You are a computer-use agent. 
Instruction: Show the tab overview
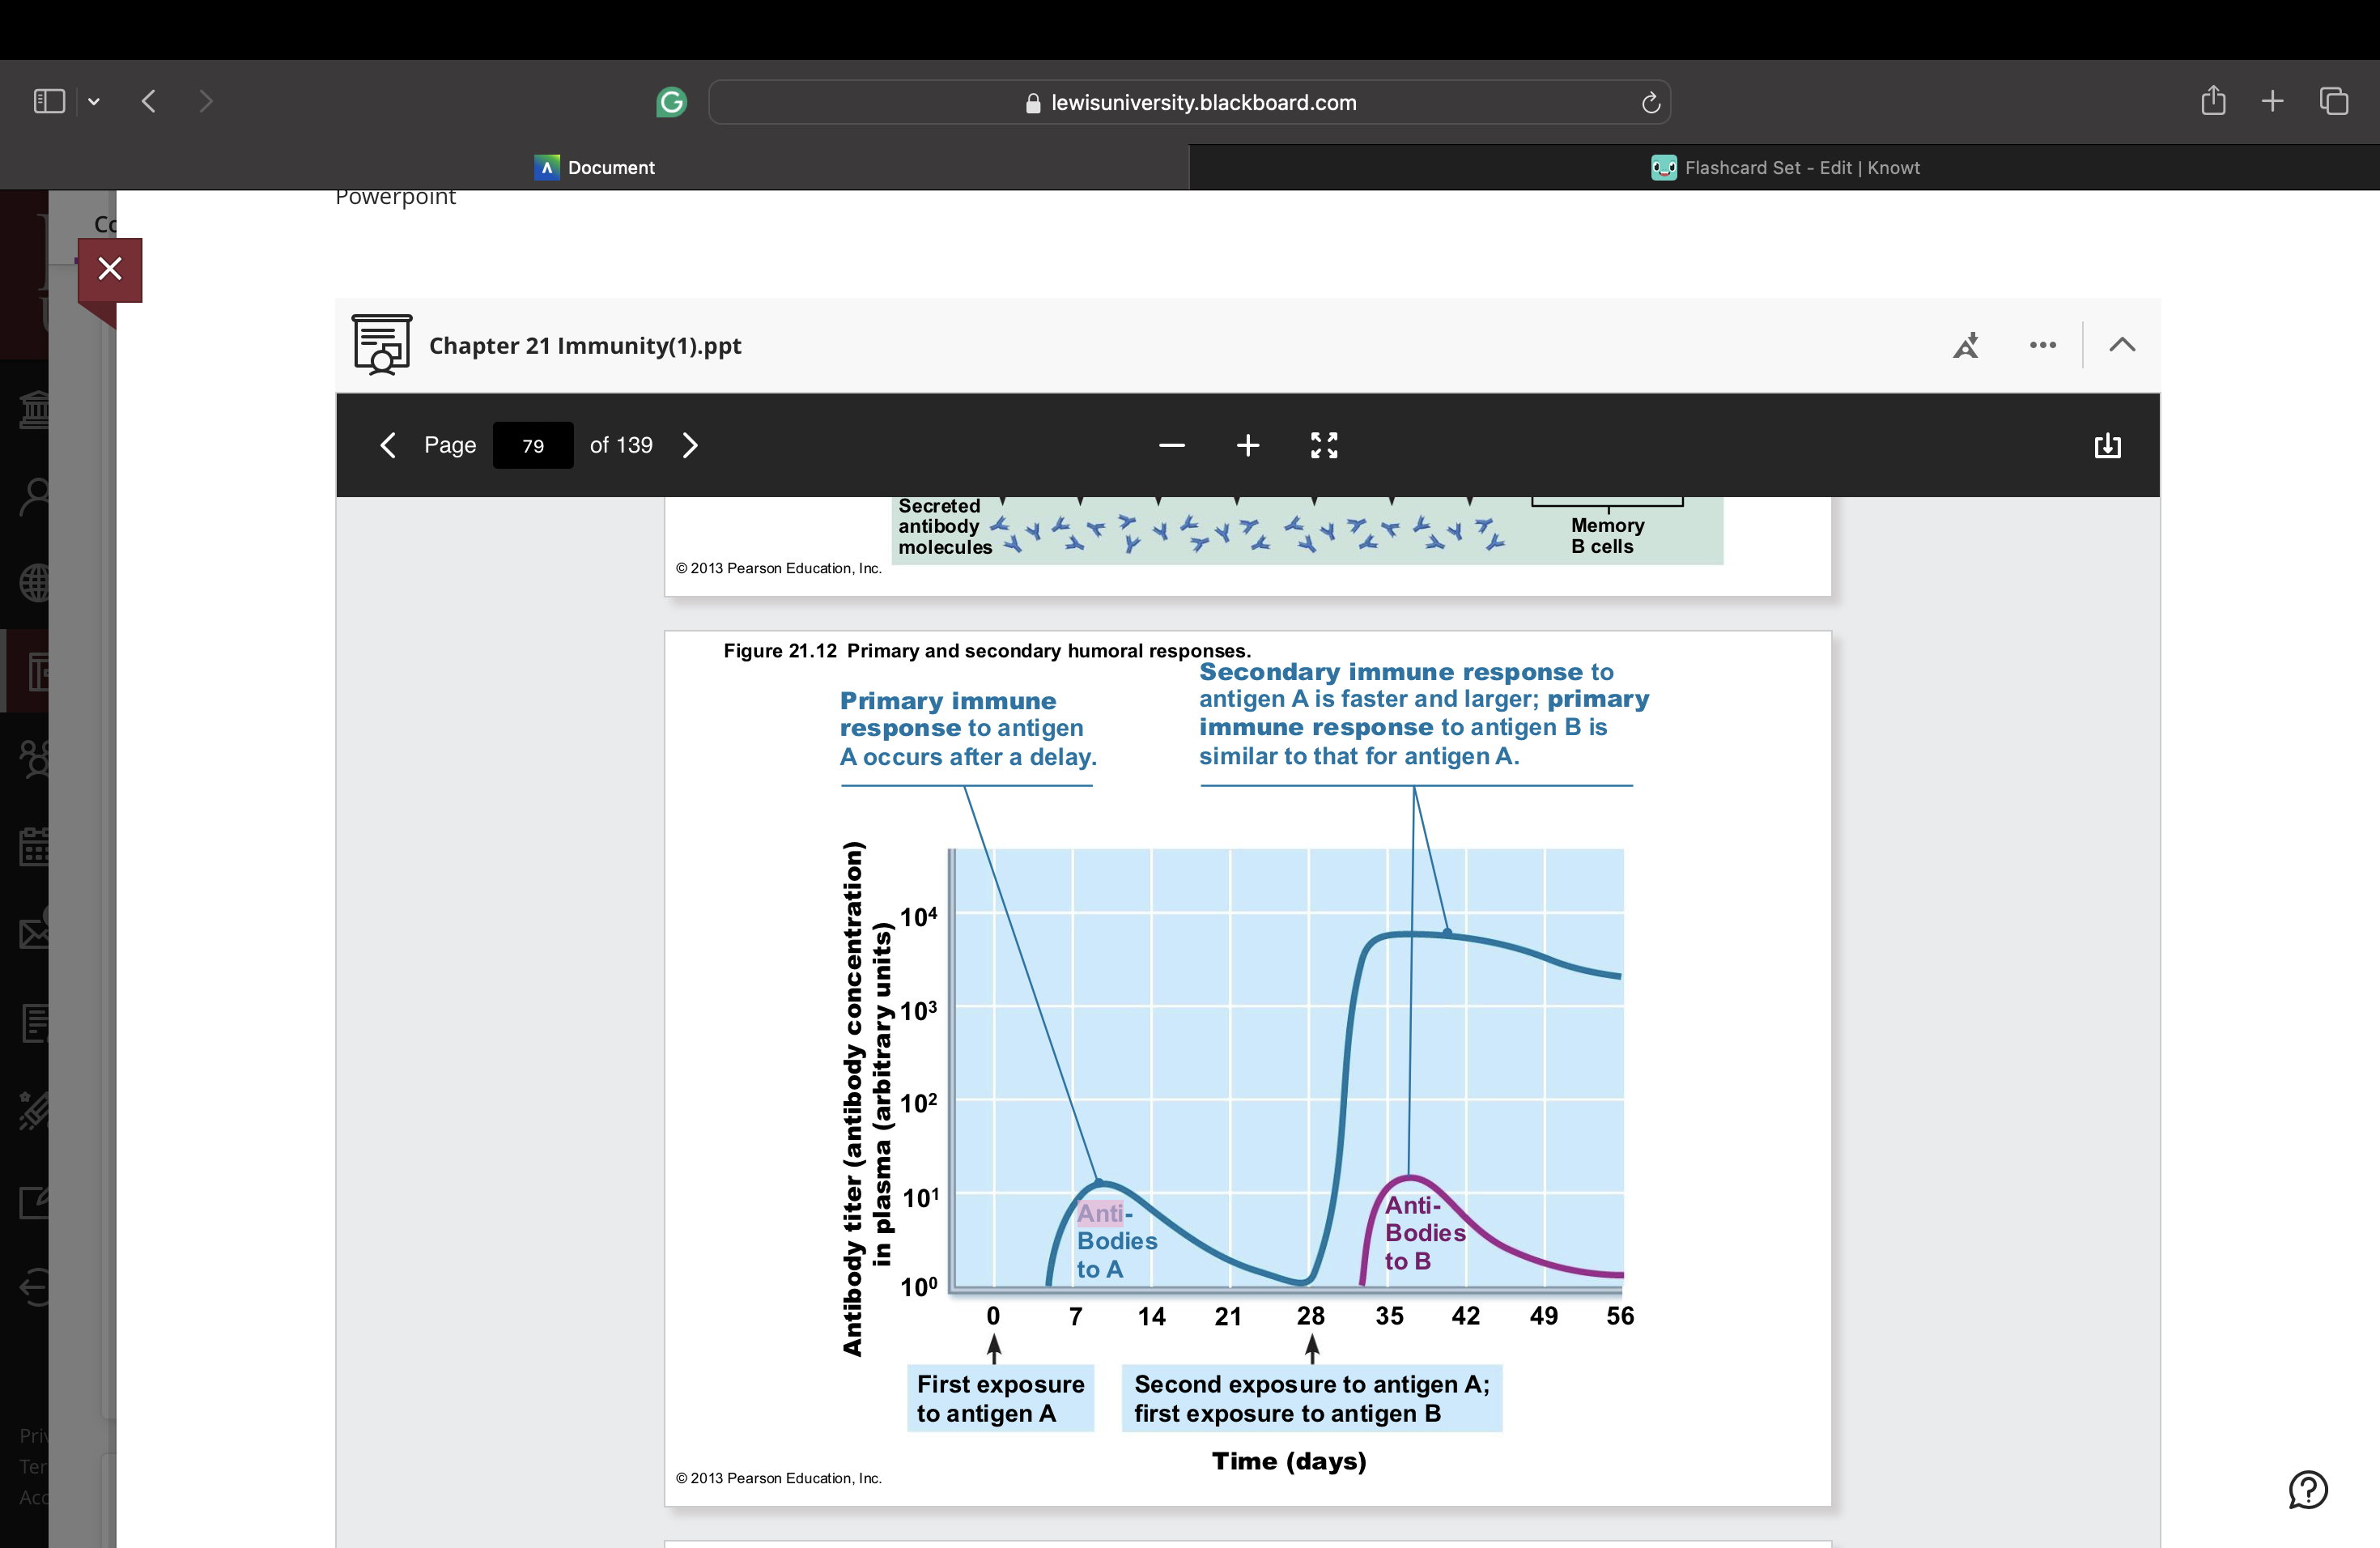point(2334,101)
